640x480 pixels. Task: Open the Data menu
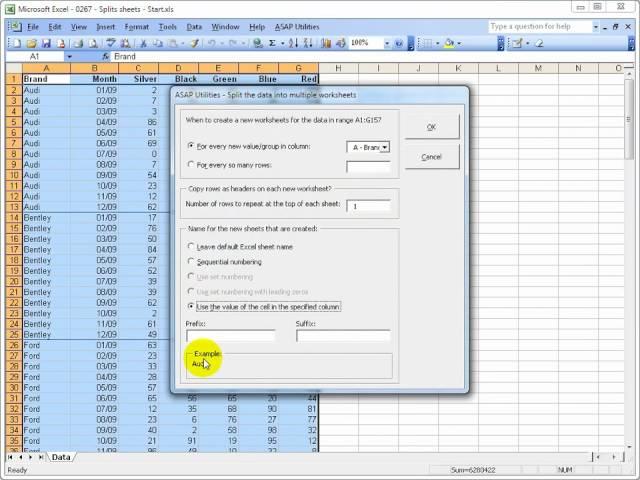194,27
